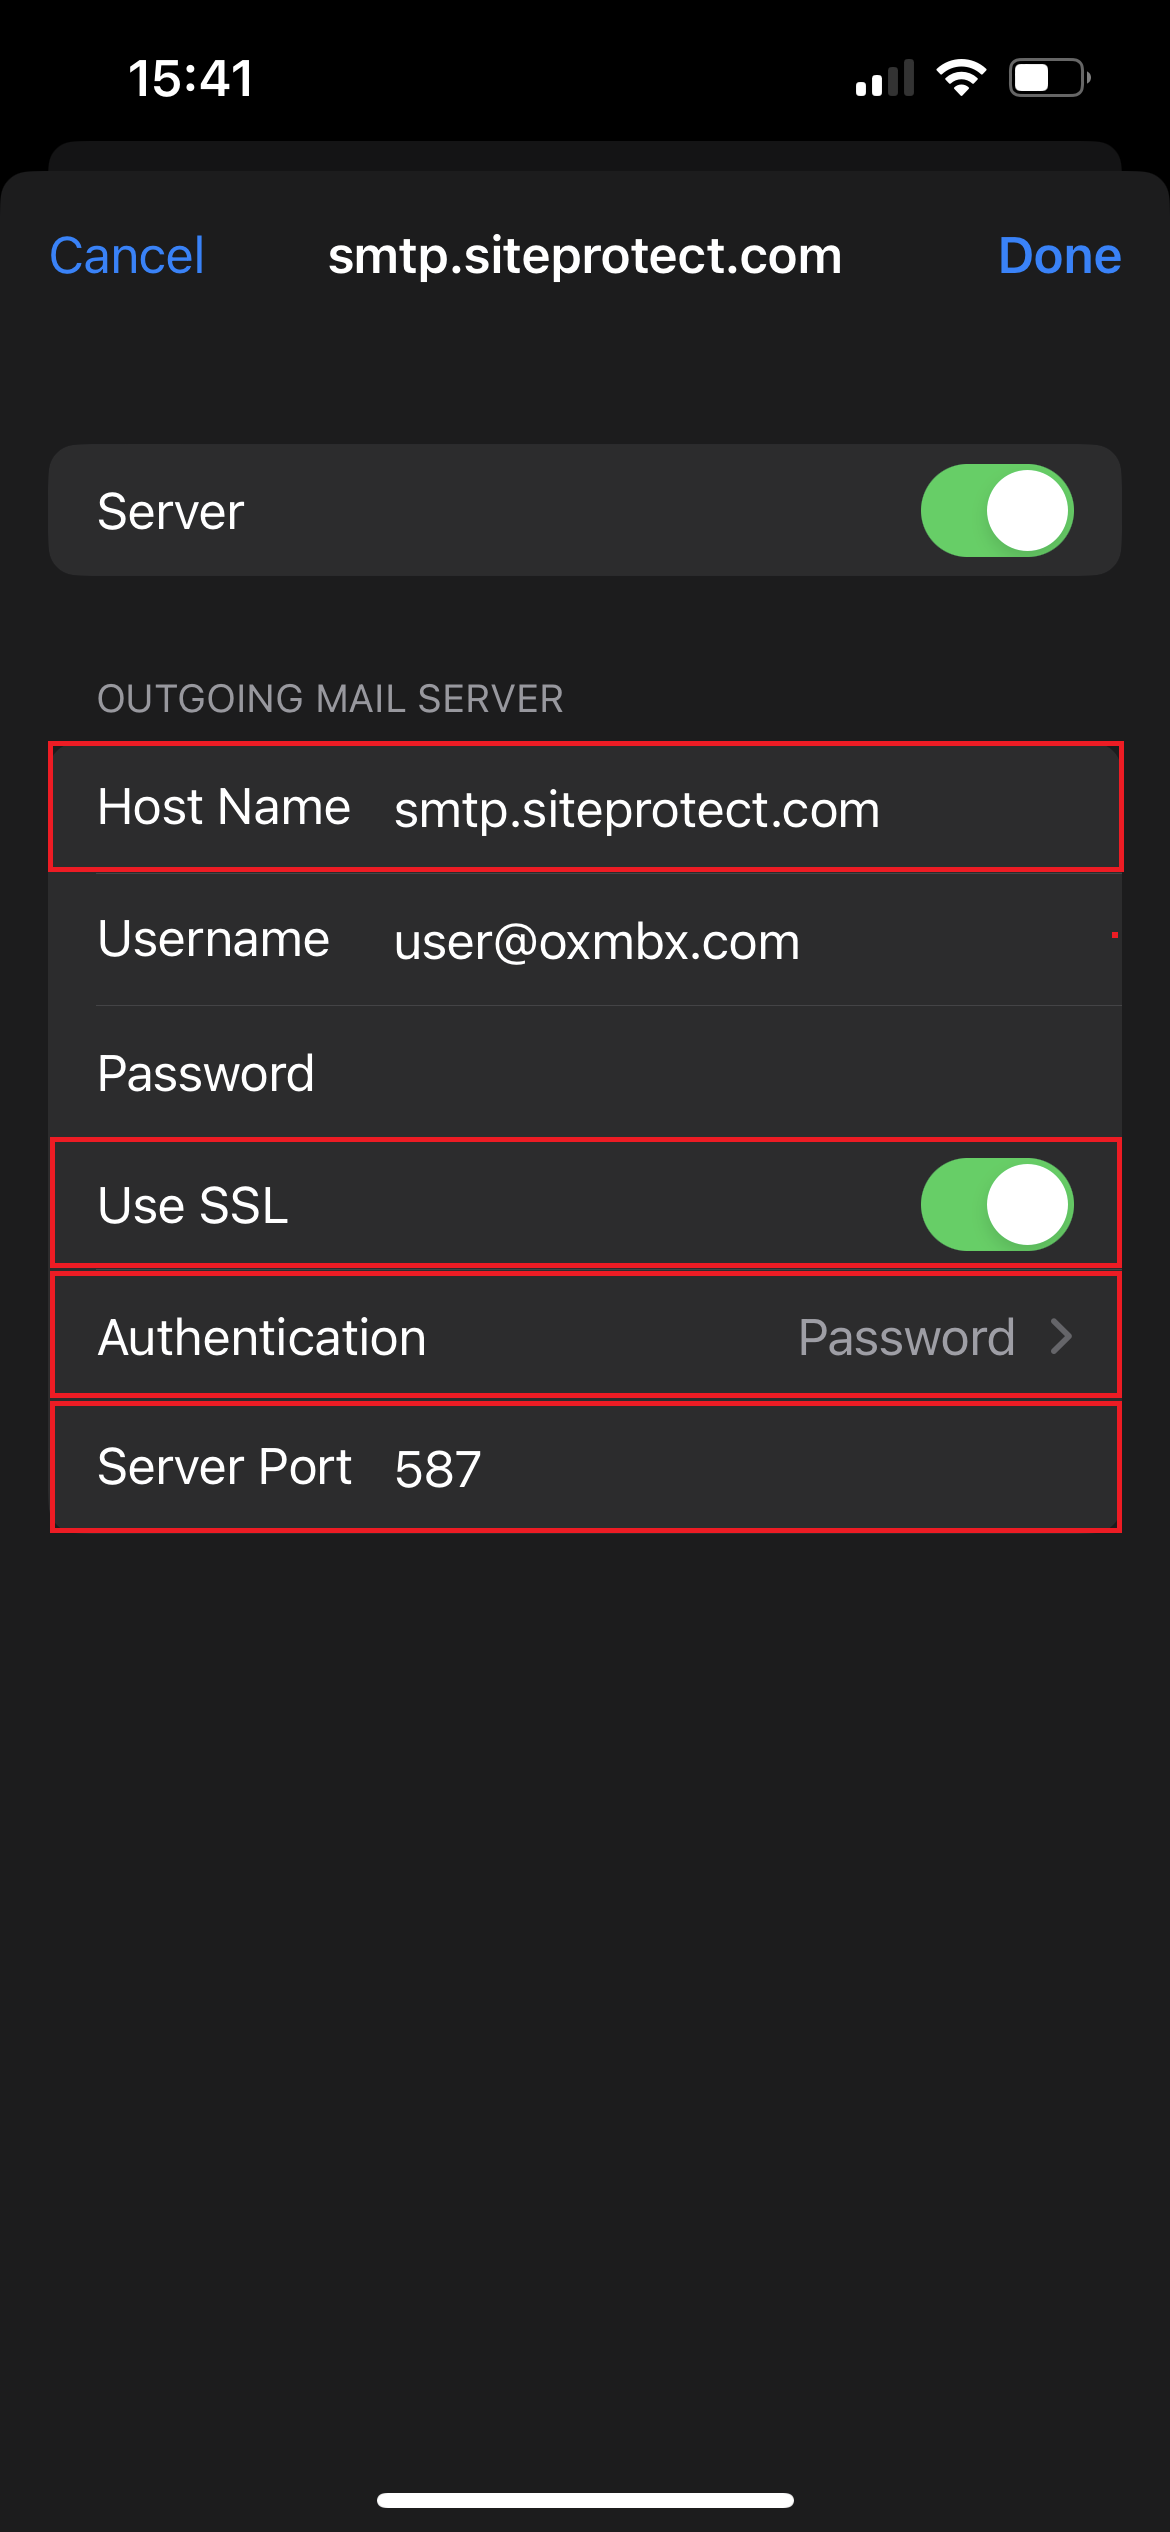1170x2532 pixels.
Task: Tap the 15:41 clock in status bar
Action: 191,78
